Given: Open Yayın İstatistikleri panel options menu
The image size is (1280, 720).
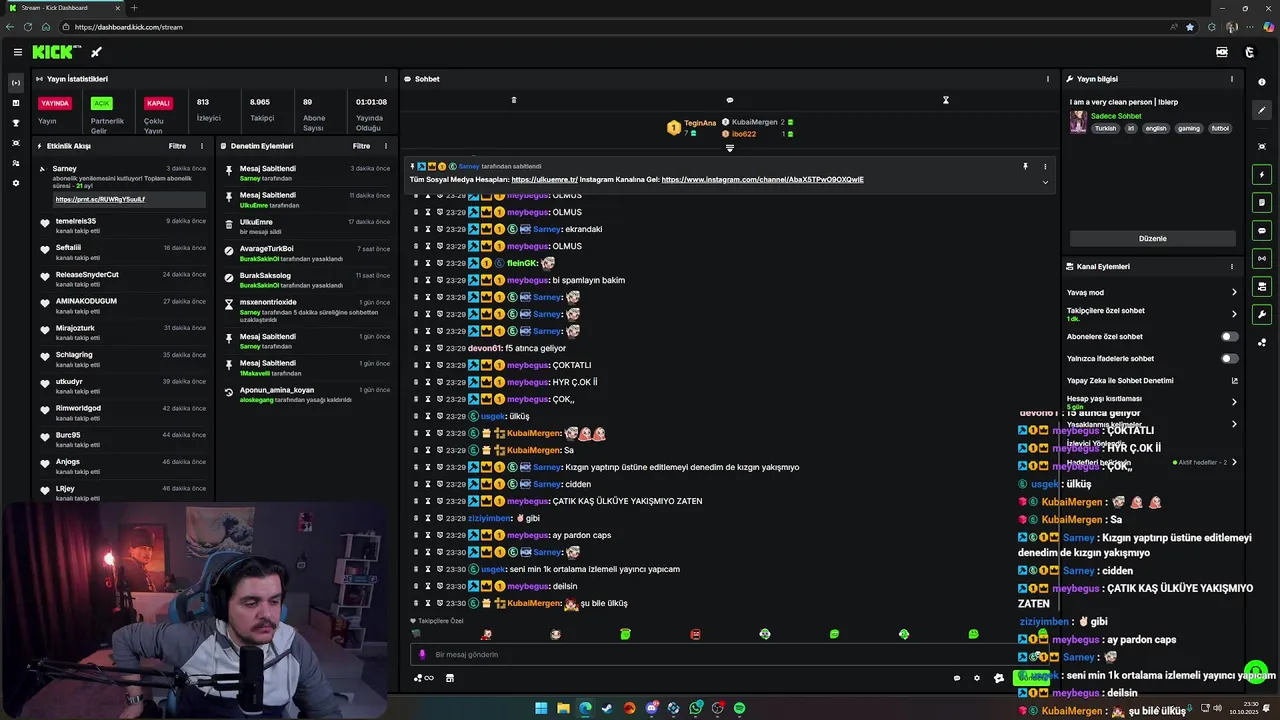Looking at the screenshot, I should point(385,79).
